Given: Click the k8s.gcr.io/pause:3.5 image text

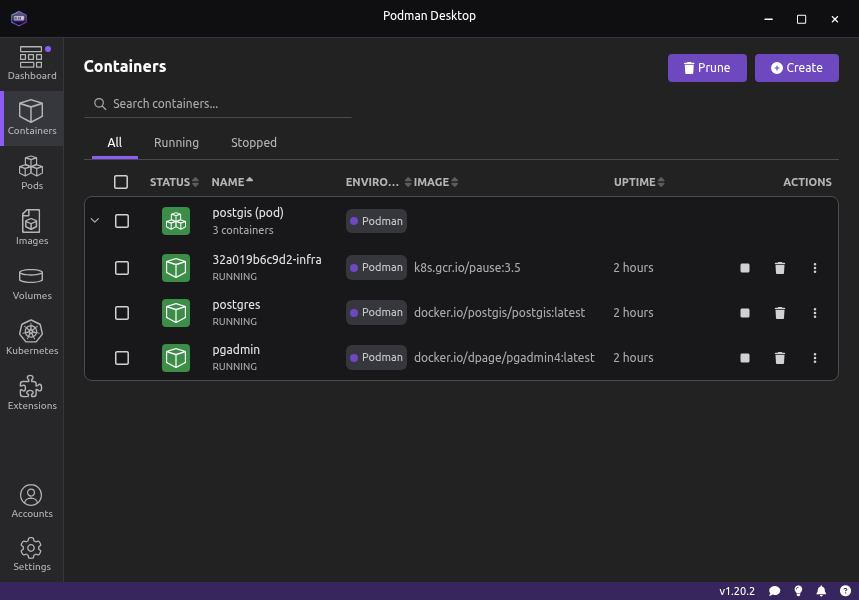Looking at the screenshot, I should tap(467, 268).
